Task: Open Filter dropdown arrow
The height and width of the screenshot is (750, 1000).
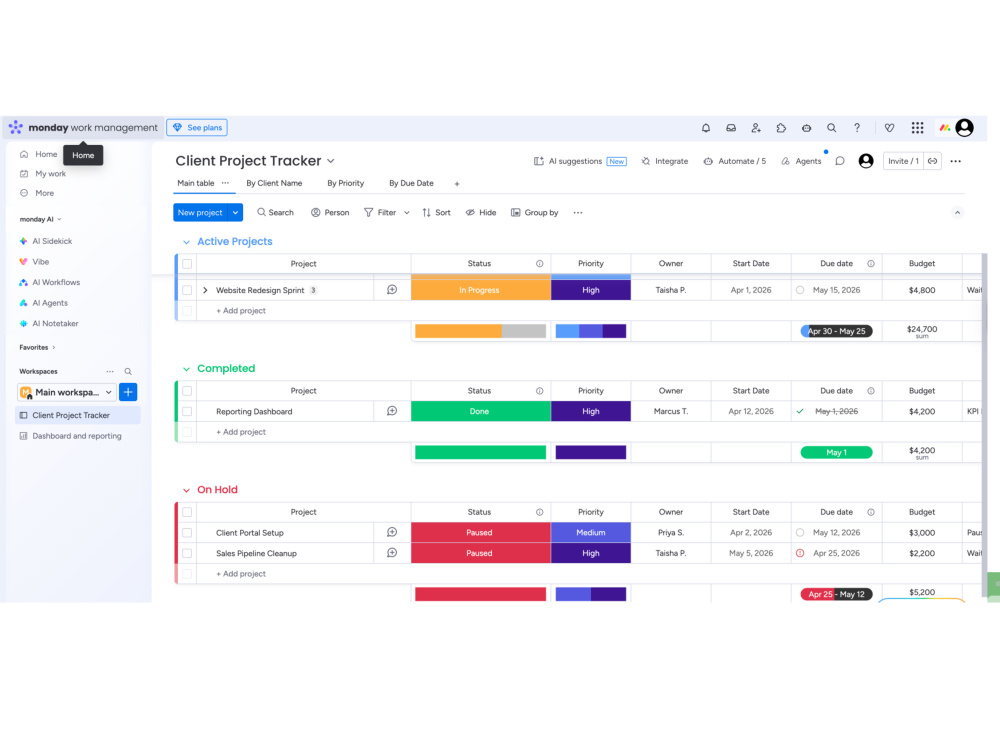Action: (x=407, y=212)
